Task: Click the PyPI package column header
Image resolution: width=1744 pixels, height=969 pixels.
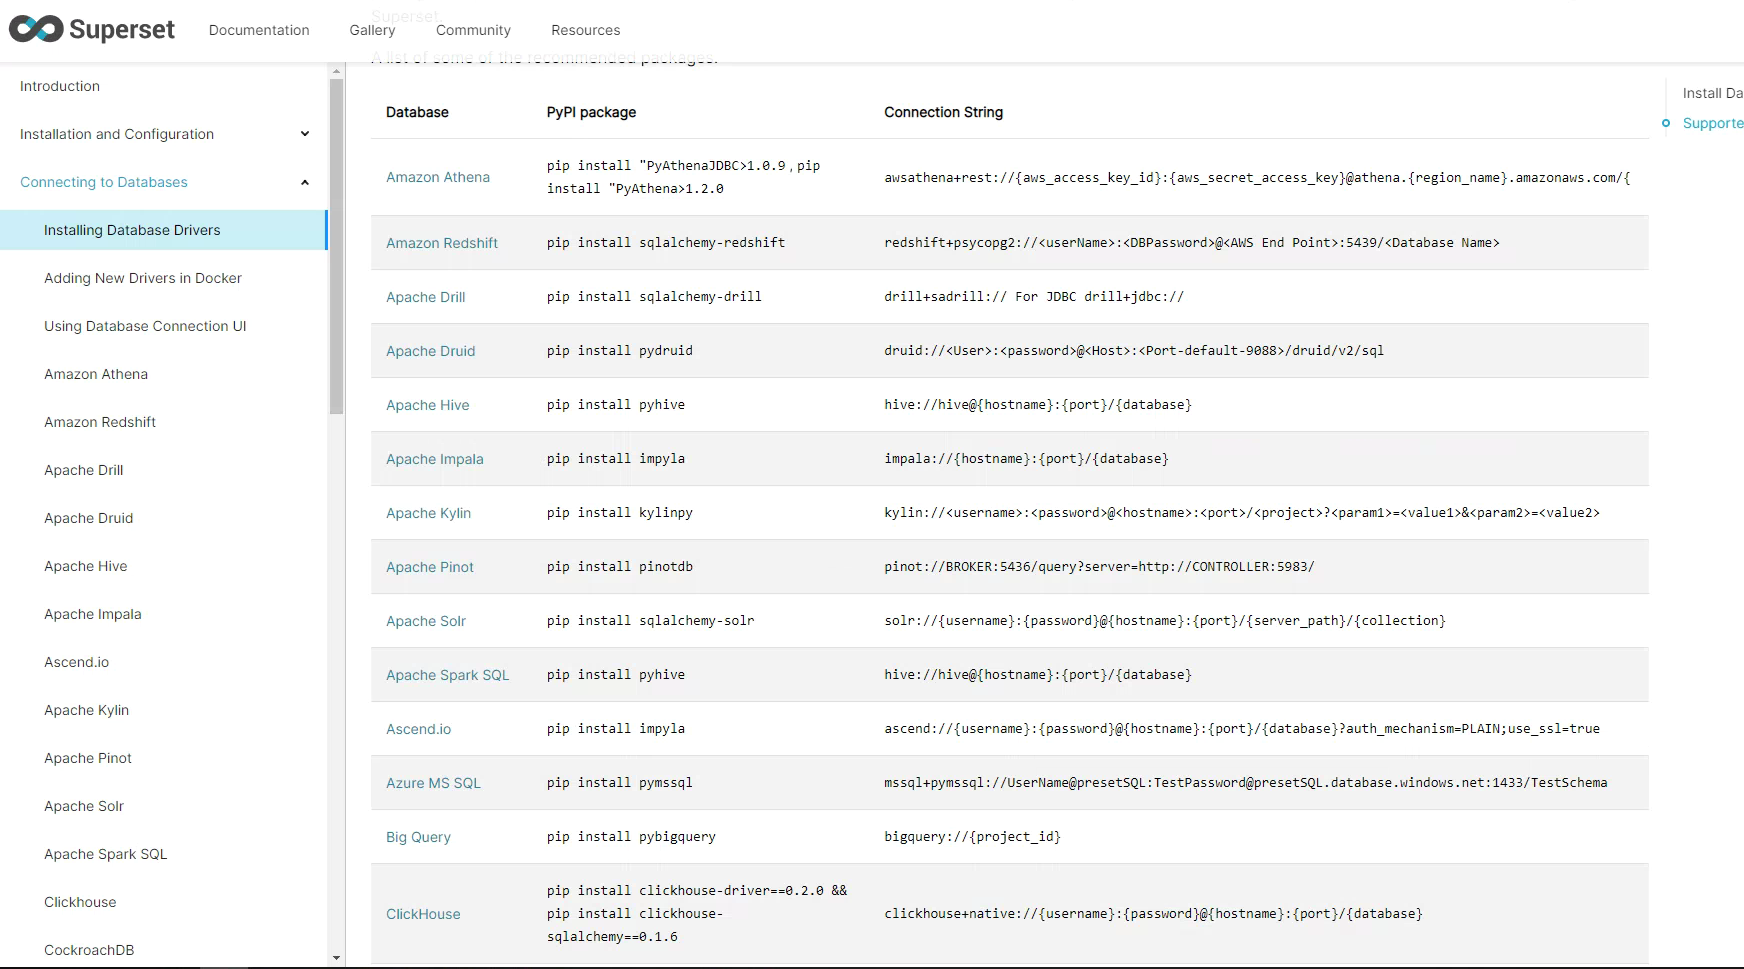Action: tap(591, 112)
